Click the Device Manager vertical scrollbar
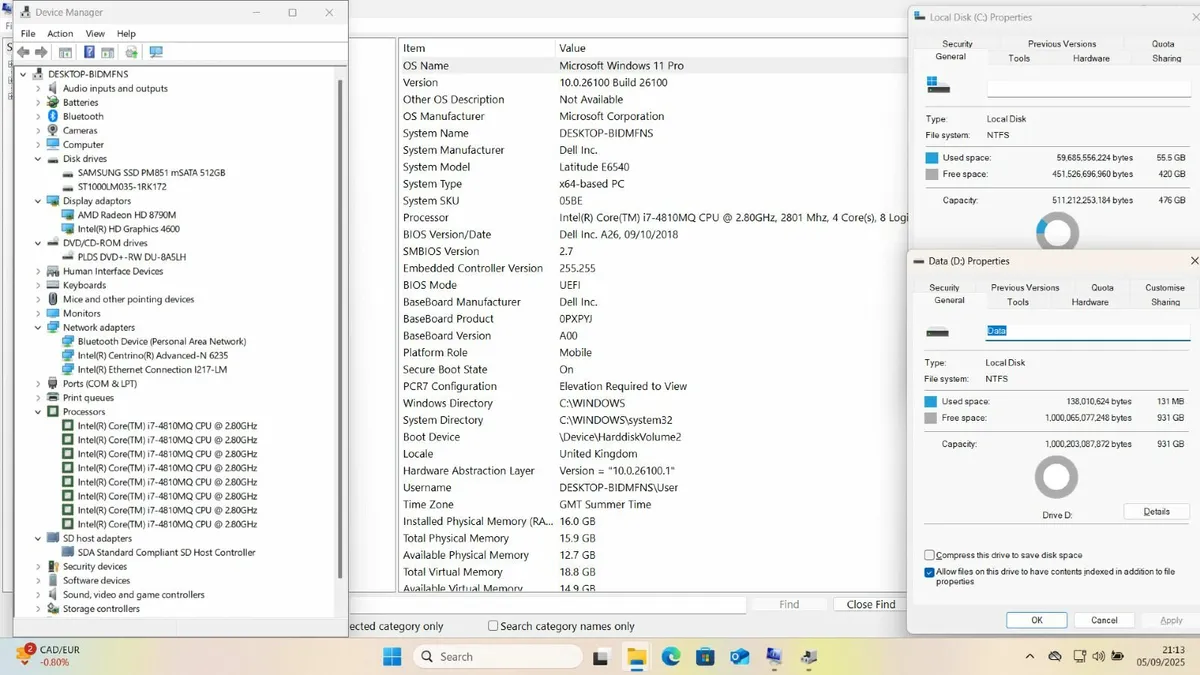 pos(340,330)
